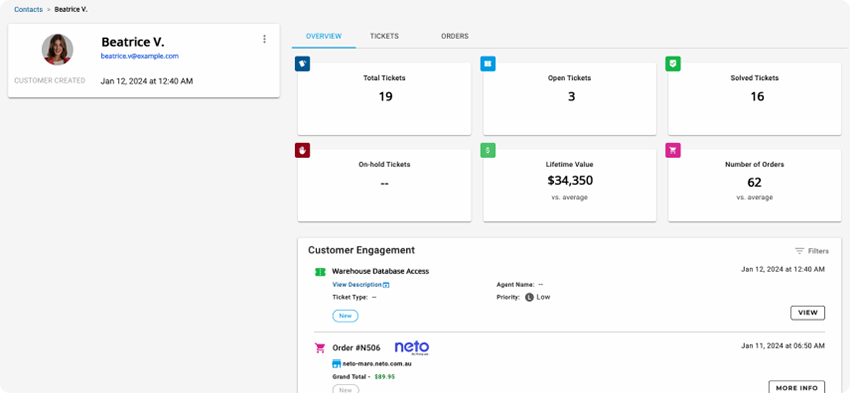Click the View button for the ticket
The image size is (850, 393).
pos(808,313)
